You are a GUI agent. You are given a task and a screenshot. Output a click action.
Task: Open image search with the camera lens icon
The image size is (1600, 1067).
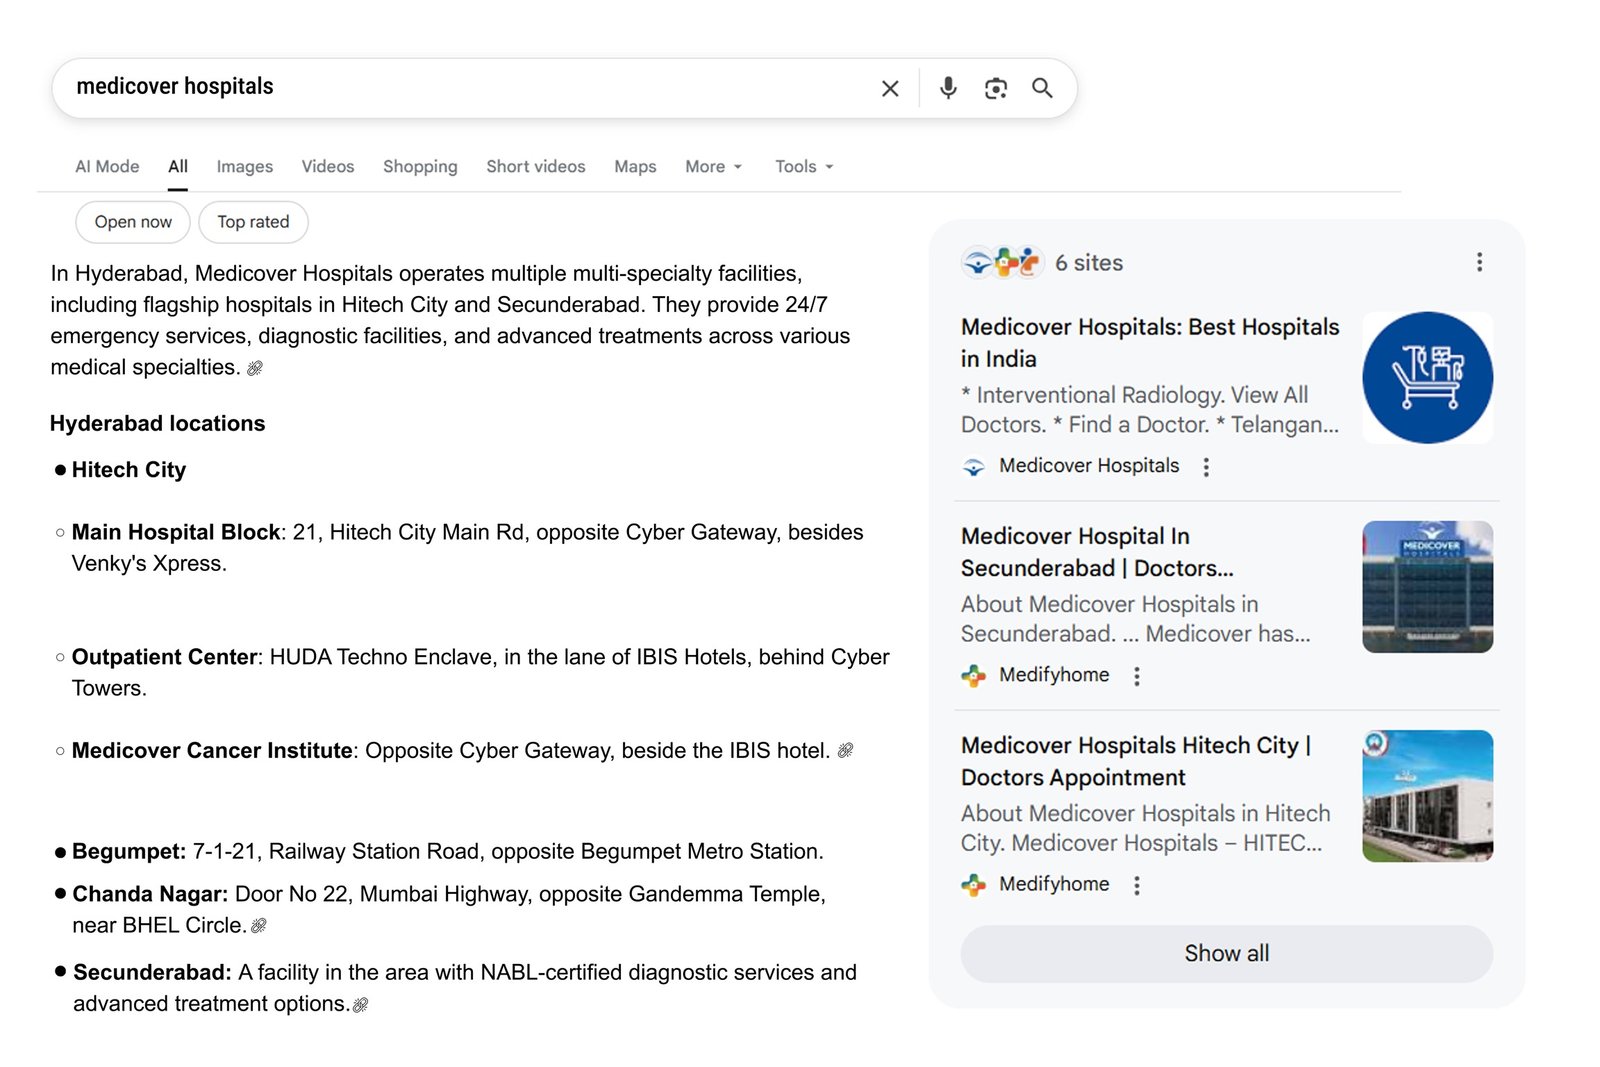995,88
